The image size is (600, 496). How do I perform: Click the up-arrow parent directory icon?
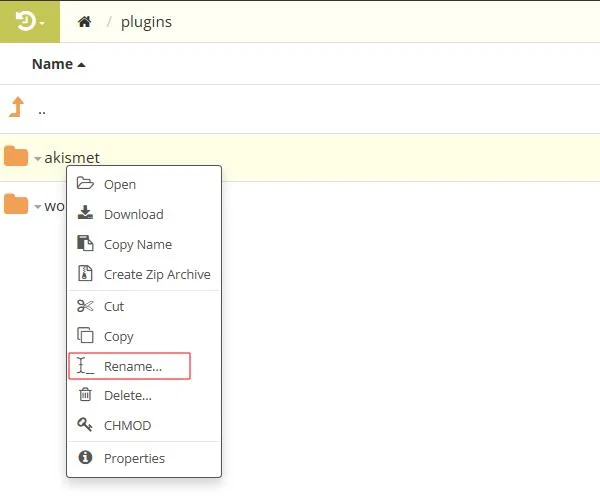click(x=16, y=108)
